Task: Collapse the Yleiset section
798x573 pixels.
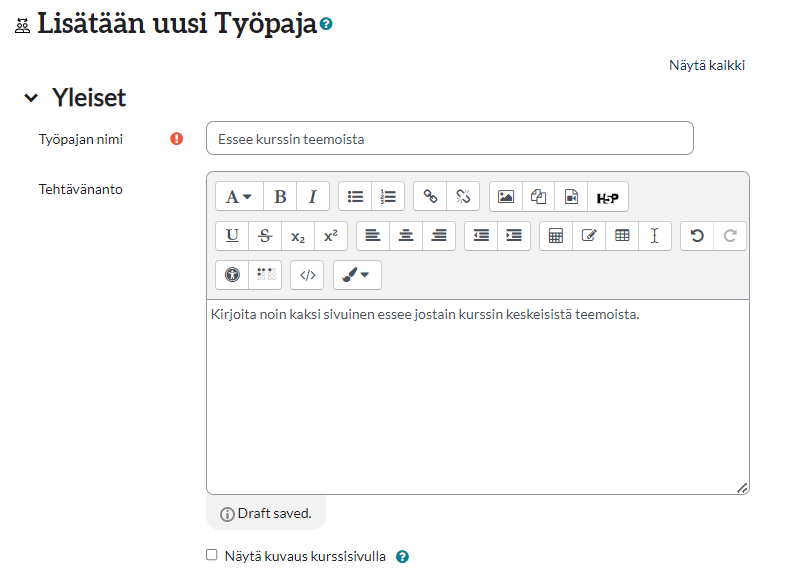Action: tap(31, 98)
